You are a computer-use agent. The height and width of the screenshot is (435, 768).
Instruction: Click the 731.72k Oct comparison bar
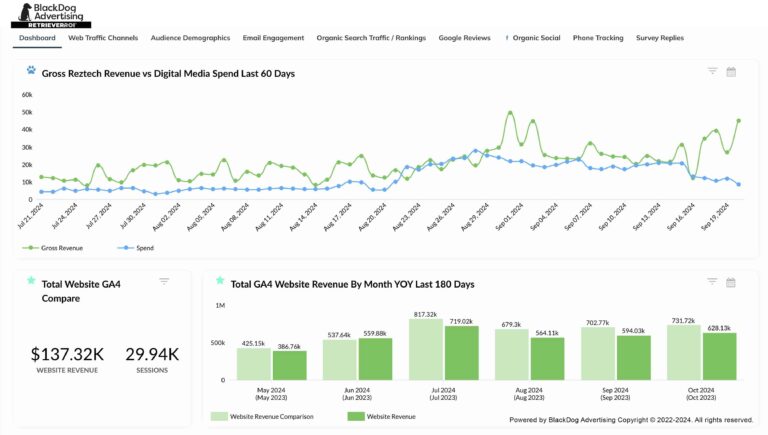[684, 353]
